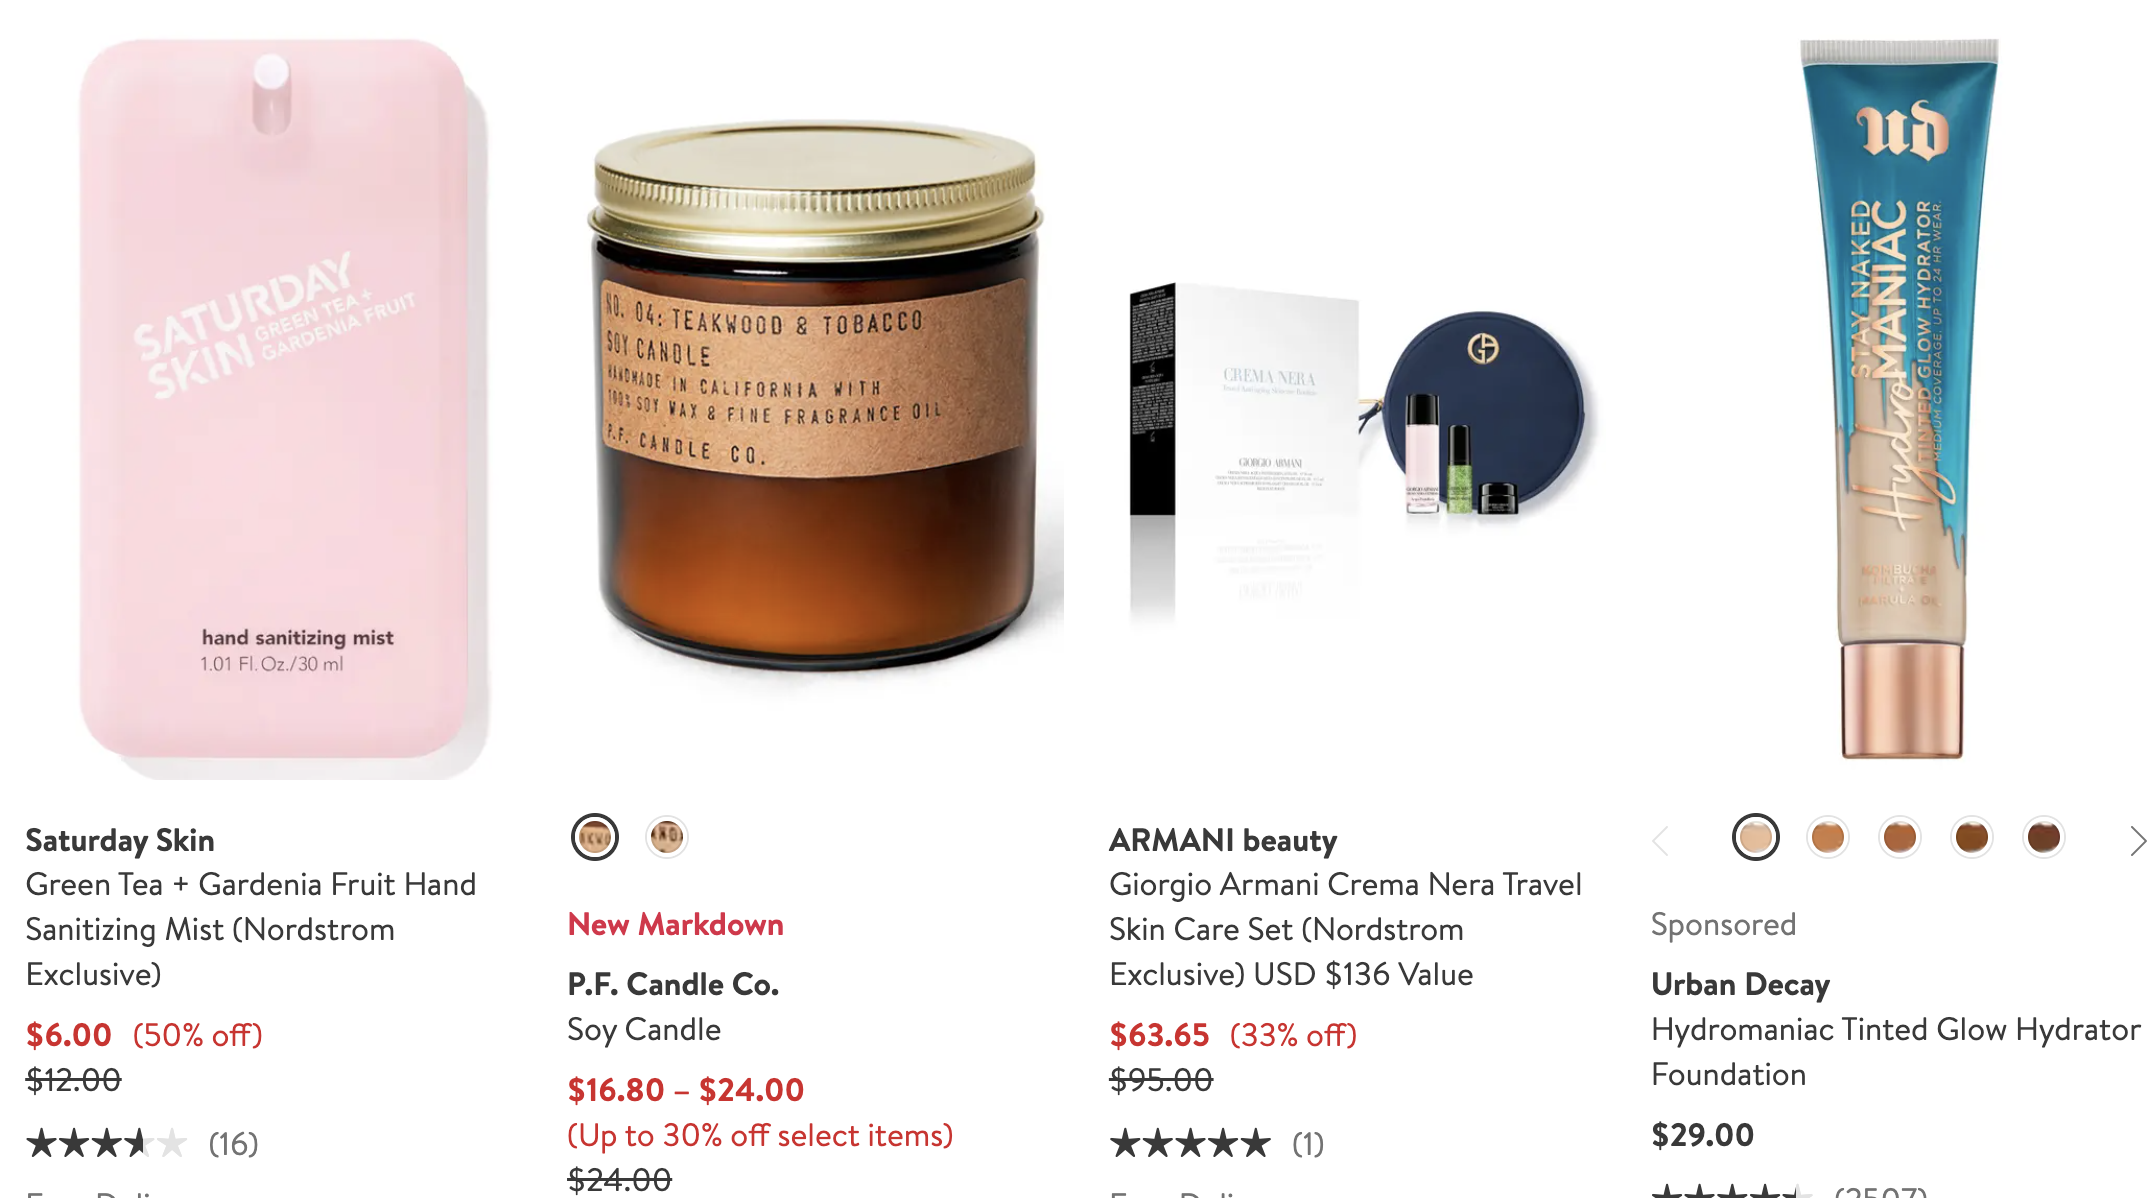The image size is (2150, 1198).
Task: Open Giorgio Armani Crema Nera Travel Set link
Action: tap(1346, 929)
